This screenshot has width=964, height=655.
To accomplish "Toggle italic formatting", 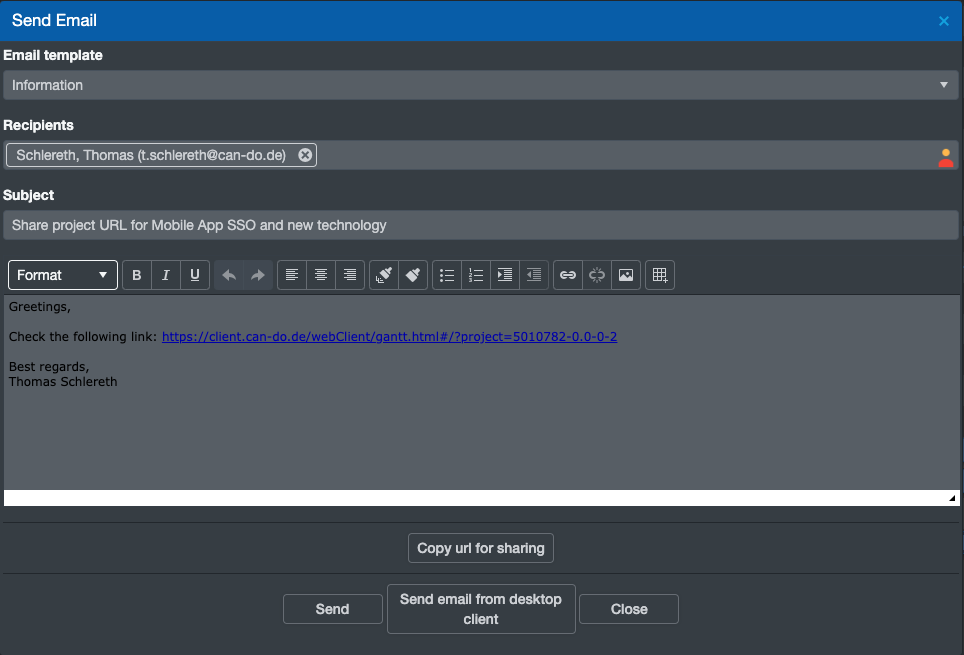I will point(165,275).
